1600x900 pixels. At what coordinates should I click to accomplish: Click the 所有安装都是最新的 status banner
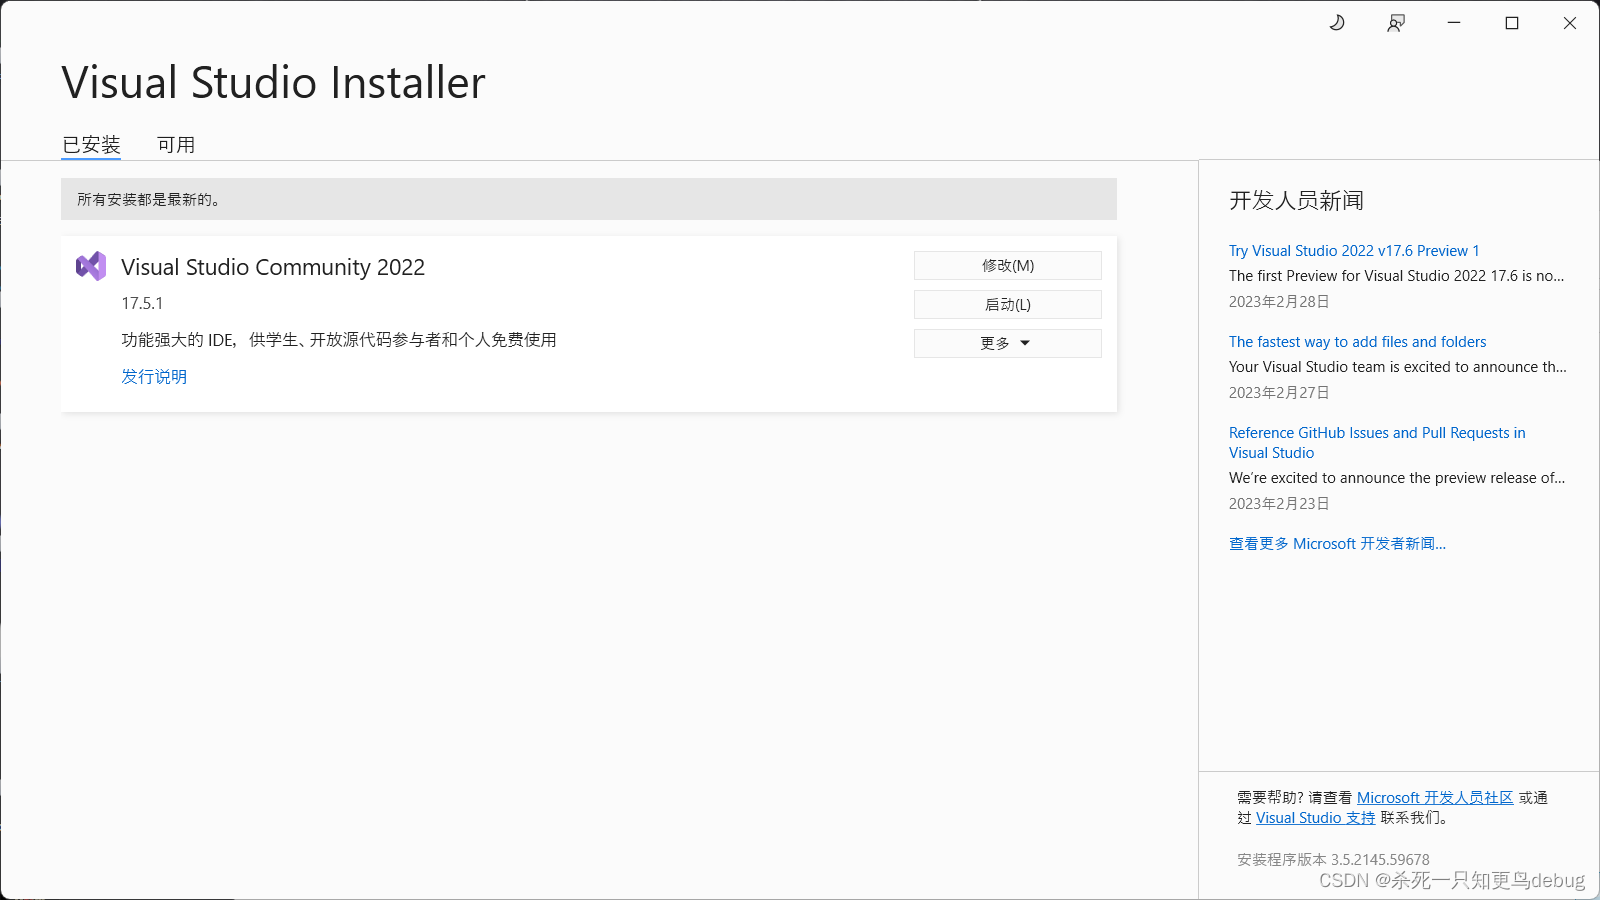pyautogui.click(x=589, y=199)
